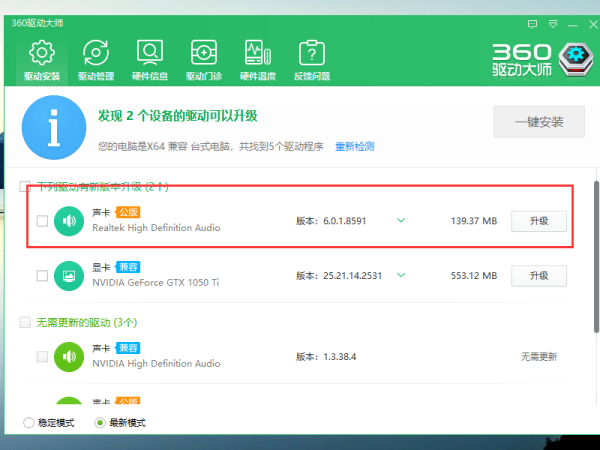Open the 驱动管理 icon in the toolbar
Image resolution: width=600 pixels, height=450 pixels.
pos(96,59)
